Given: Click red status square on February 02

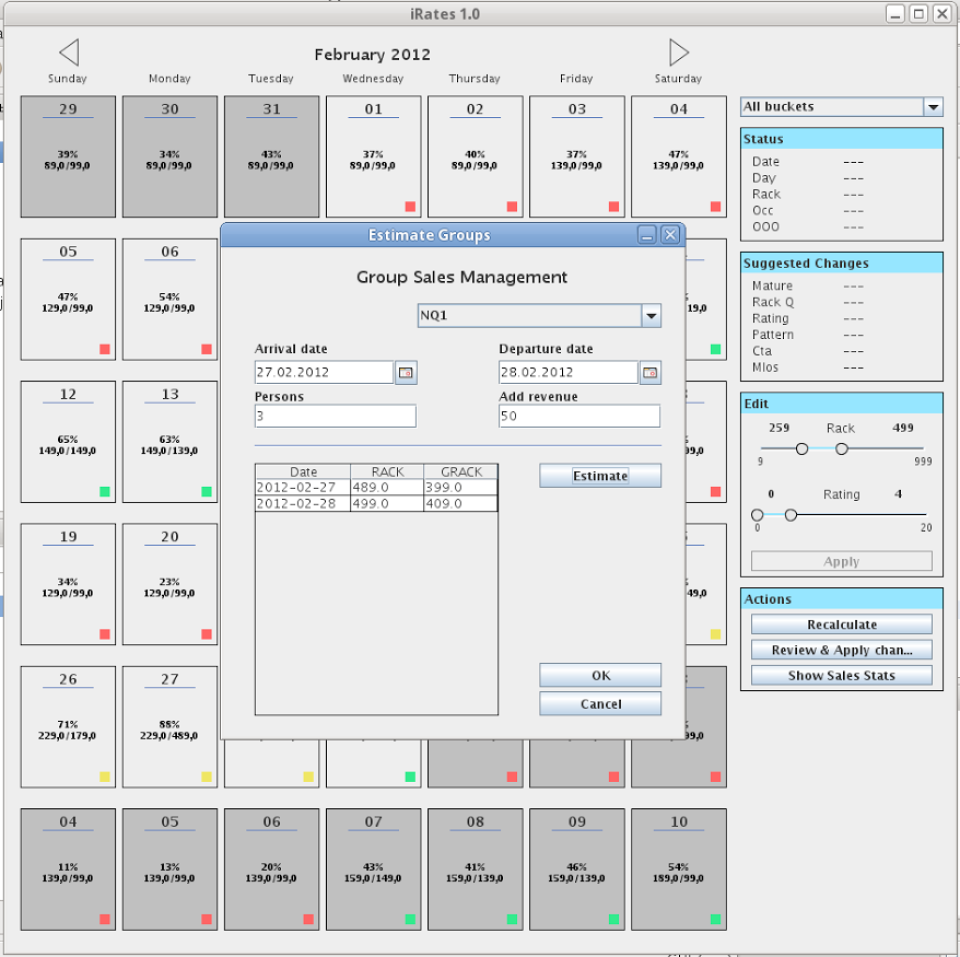Looking at the screenshot, I should pyautogui.click(x=512, y=206).
